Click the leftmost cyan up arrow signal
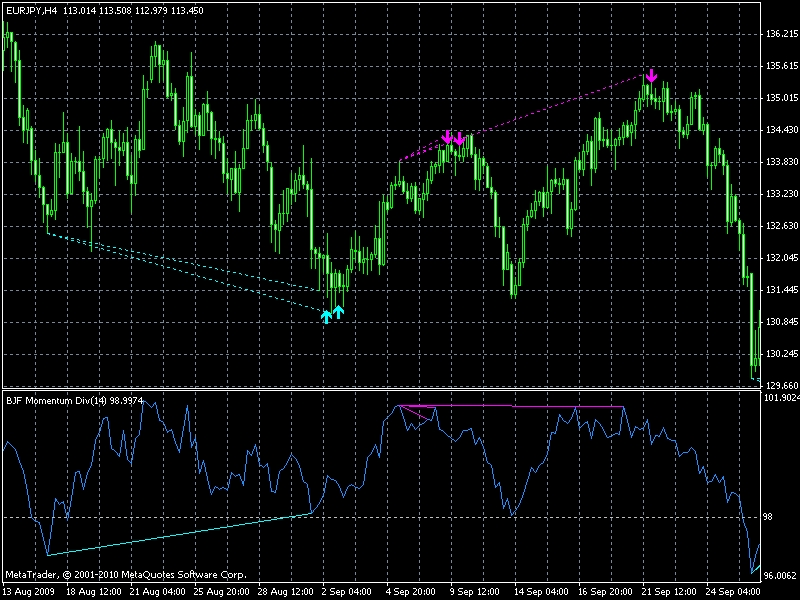The width and height of the screenshot is (800, 600). (x=326, y=317)
